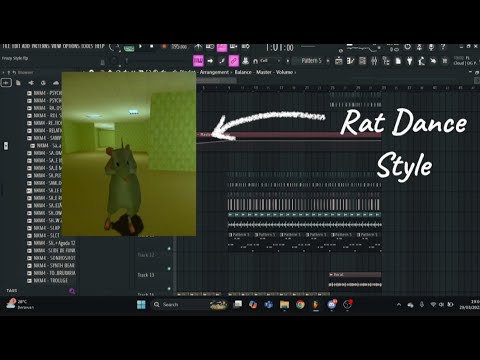
Task: Open the FILE menu
Action: 7,46
